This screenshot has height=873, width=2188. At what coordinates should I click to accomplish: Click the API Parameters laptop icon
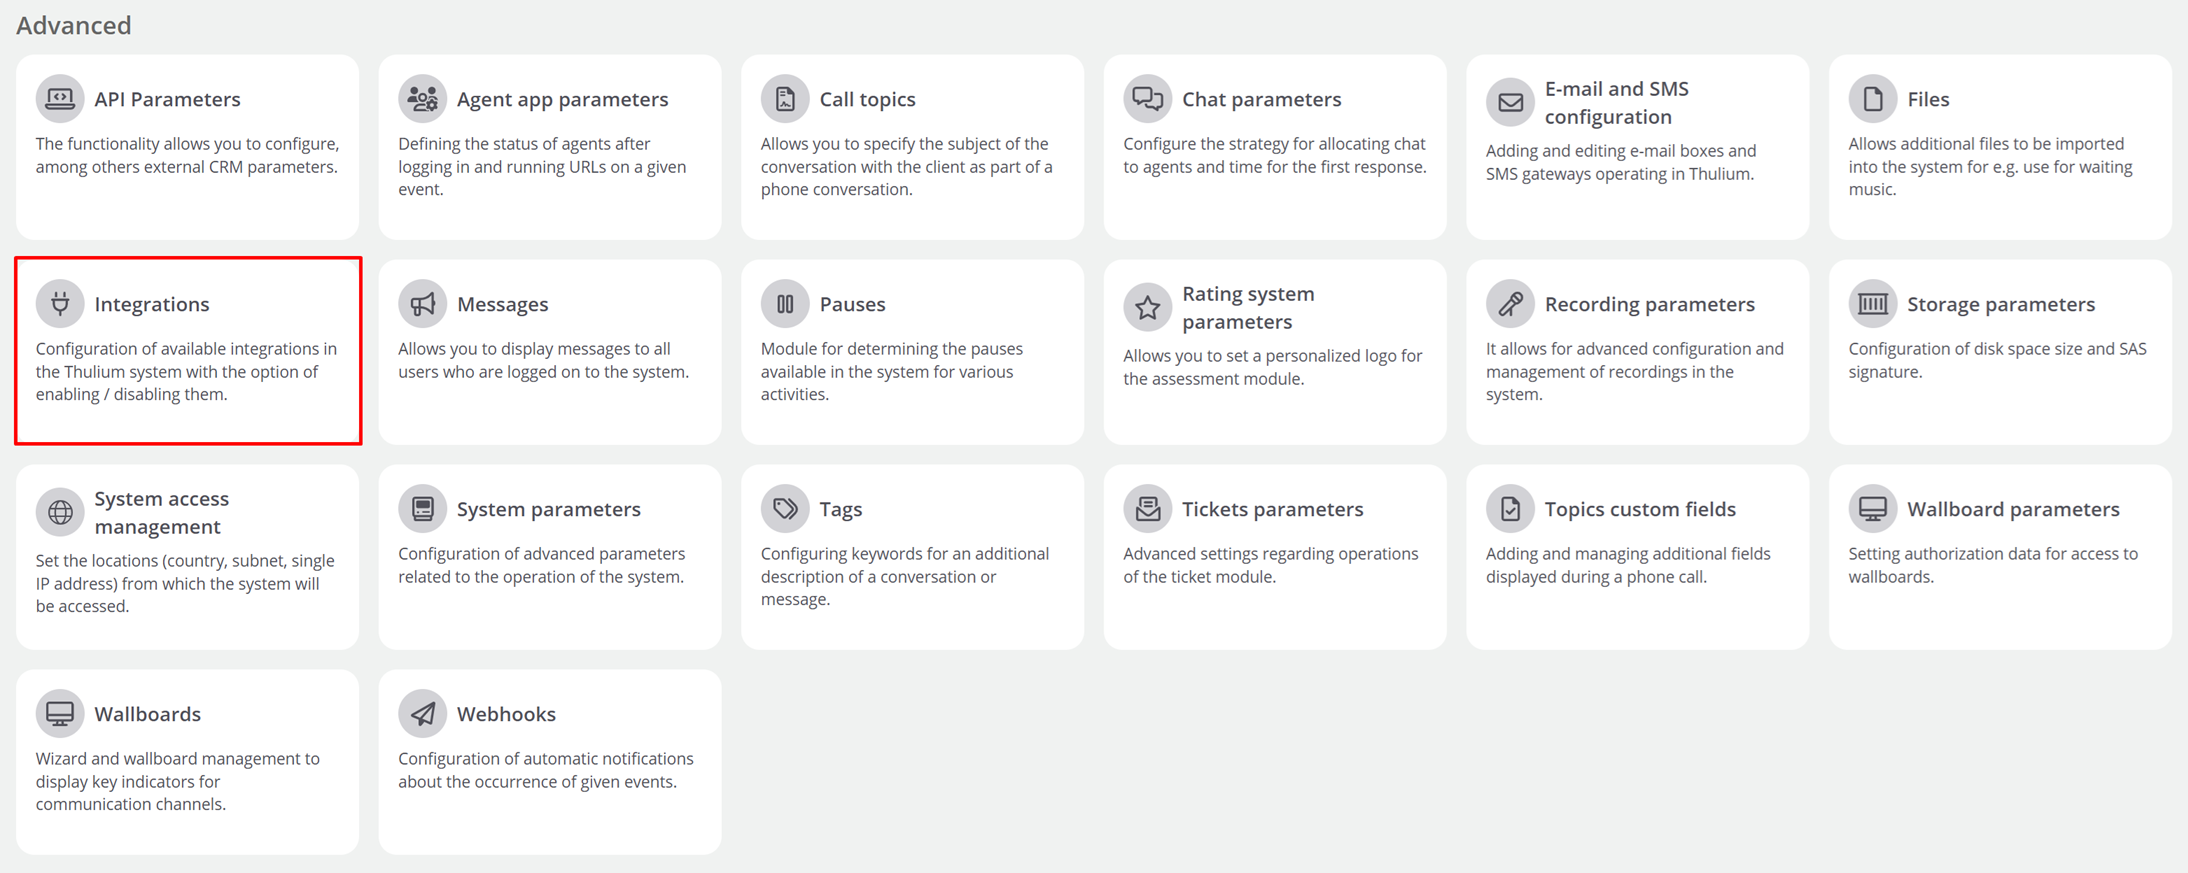60,99
